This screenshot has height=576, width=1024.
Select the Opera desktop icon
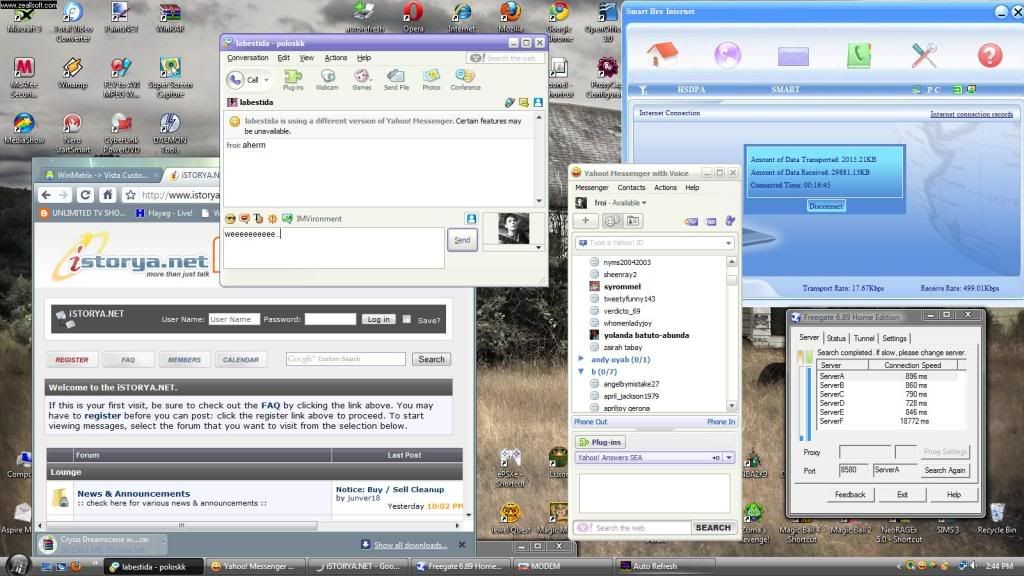413,17
